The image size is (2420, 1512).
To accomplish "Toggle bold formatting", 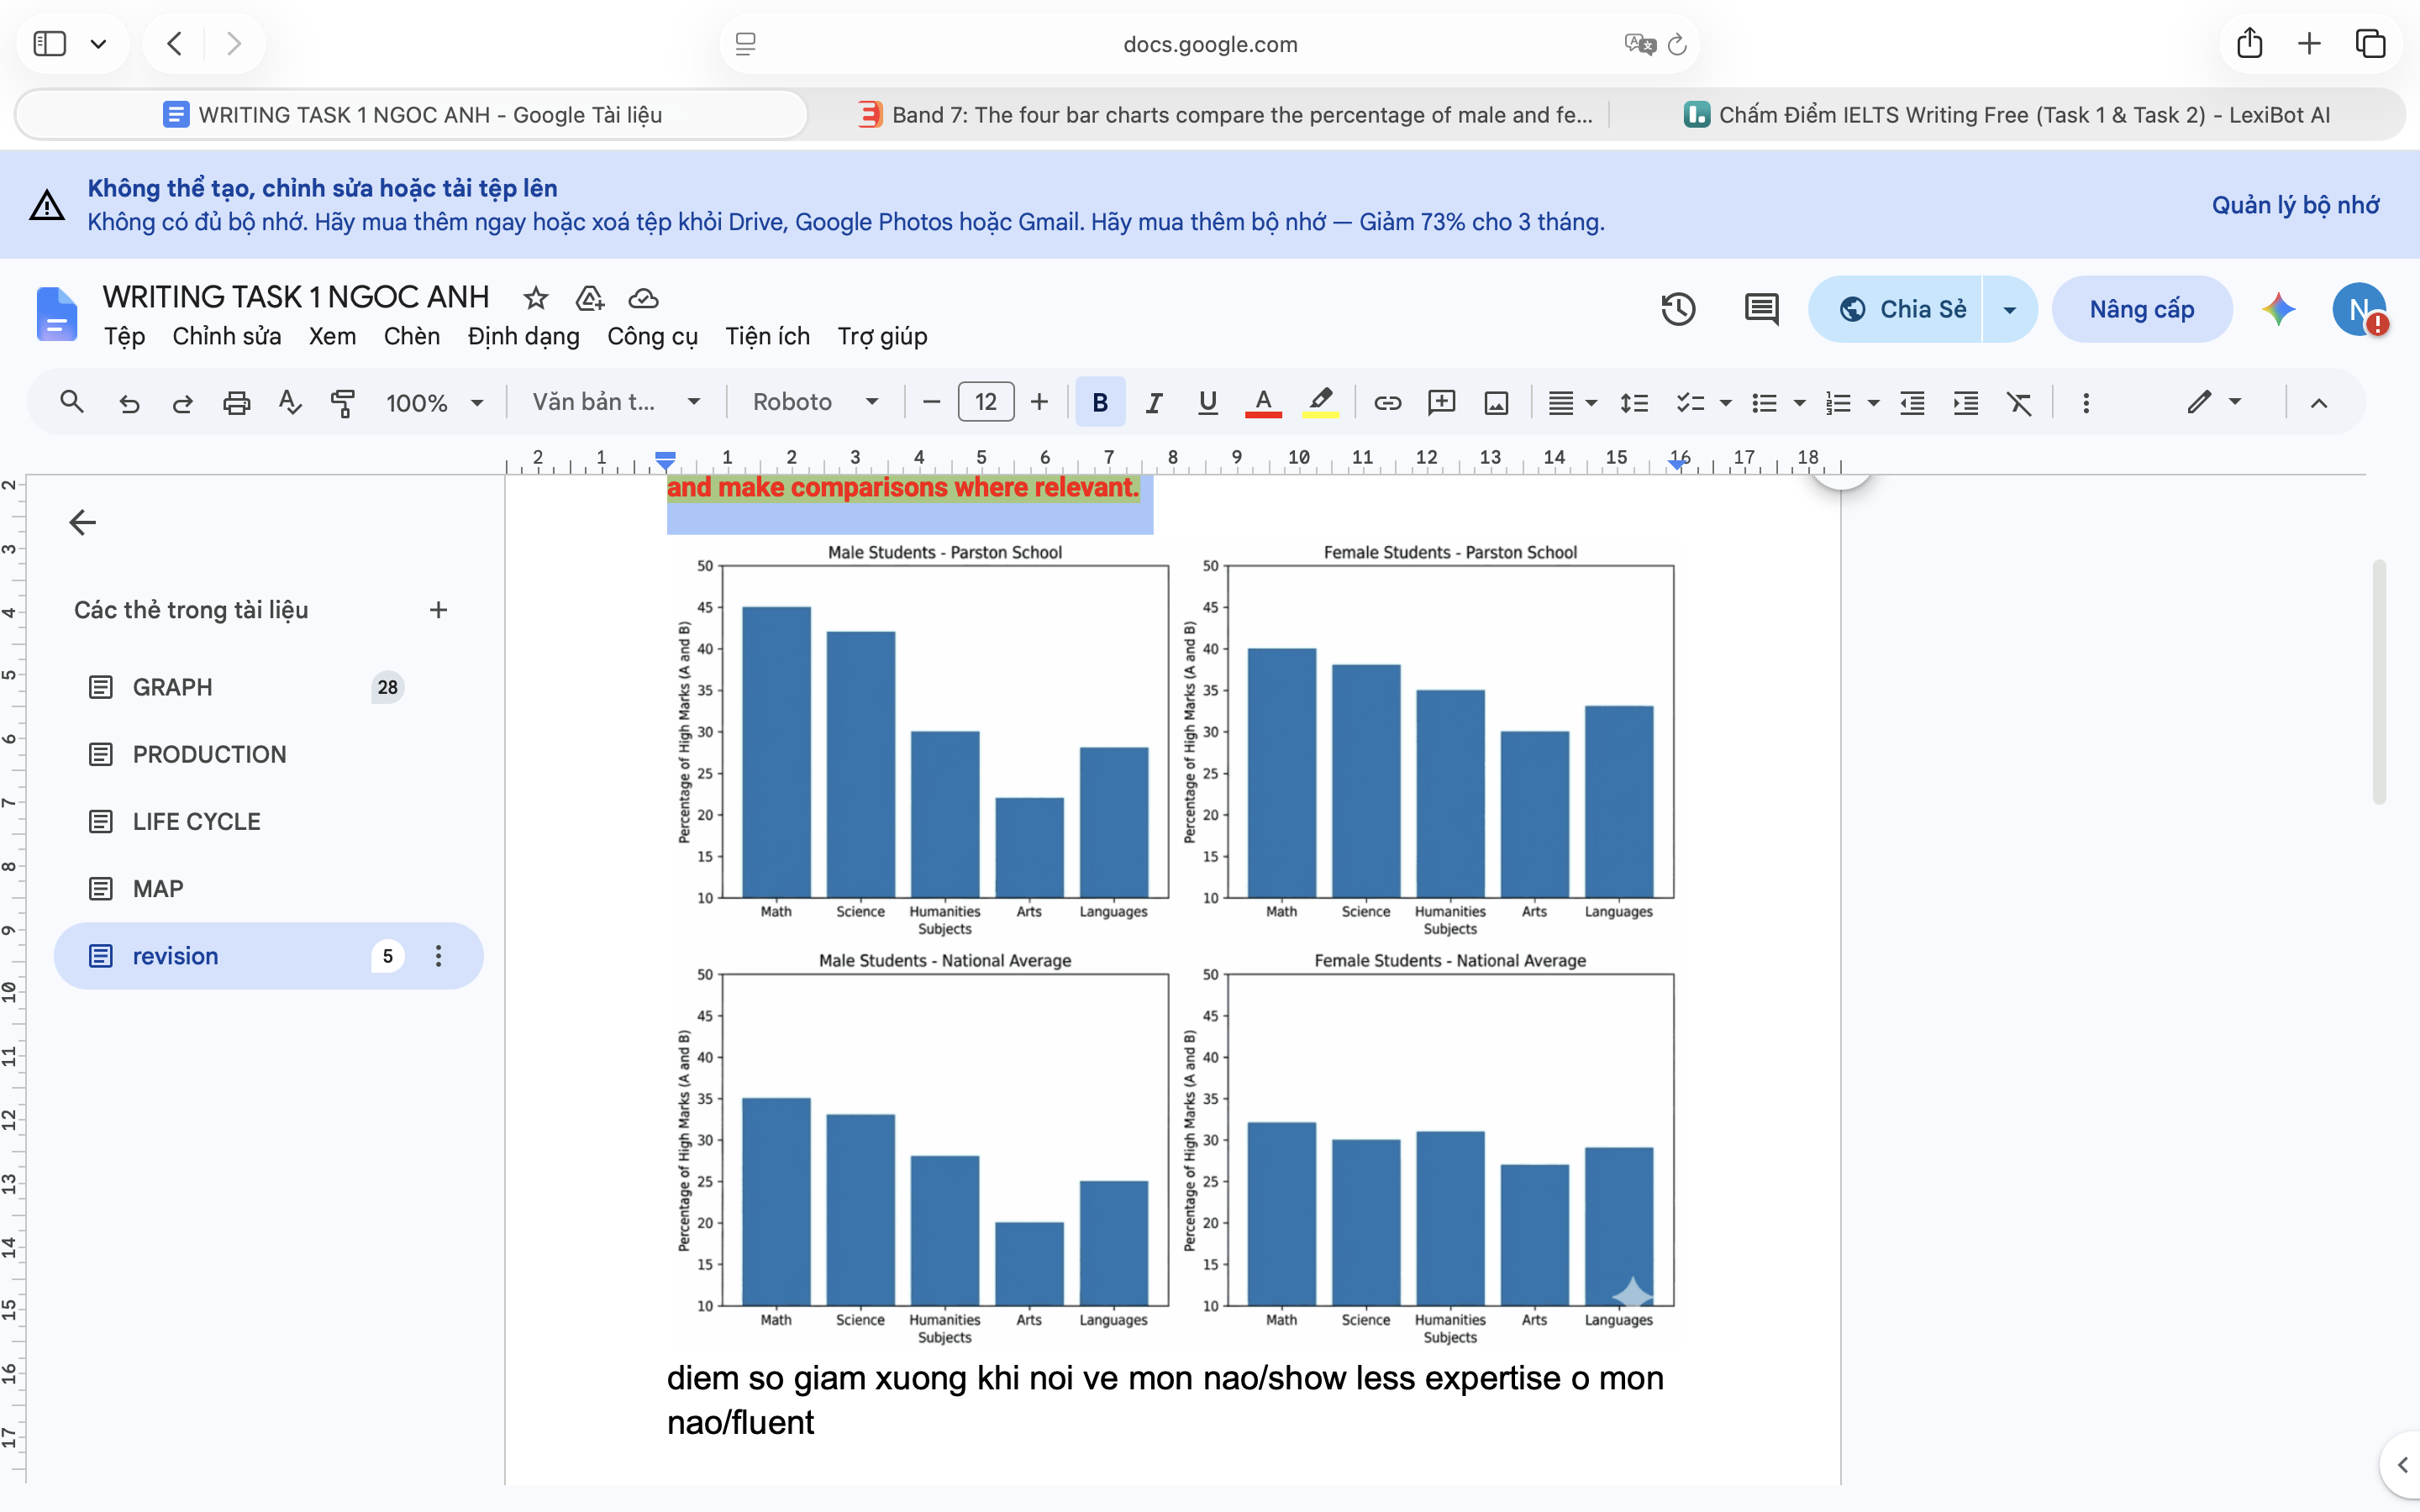I will [x=1100, y=402].
